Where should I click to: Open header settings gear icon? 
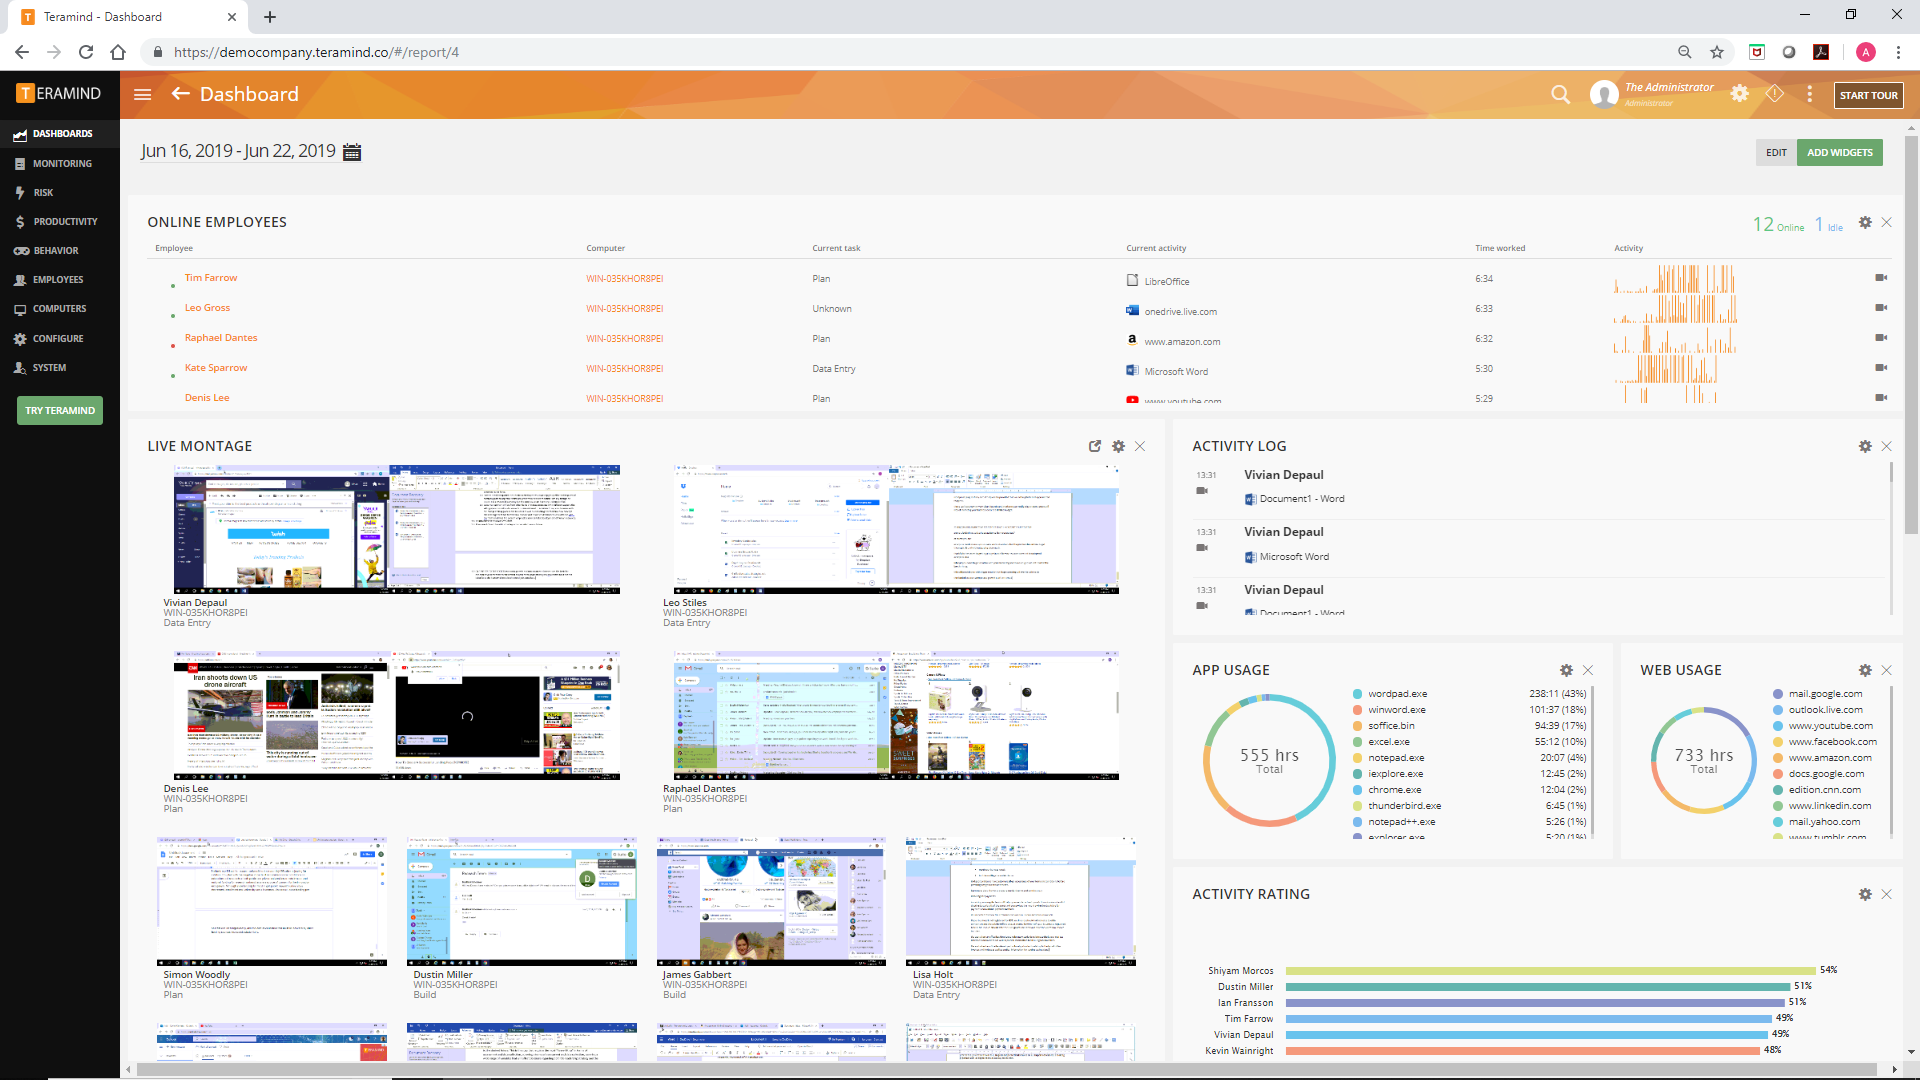point(1740,93)
